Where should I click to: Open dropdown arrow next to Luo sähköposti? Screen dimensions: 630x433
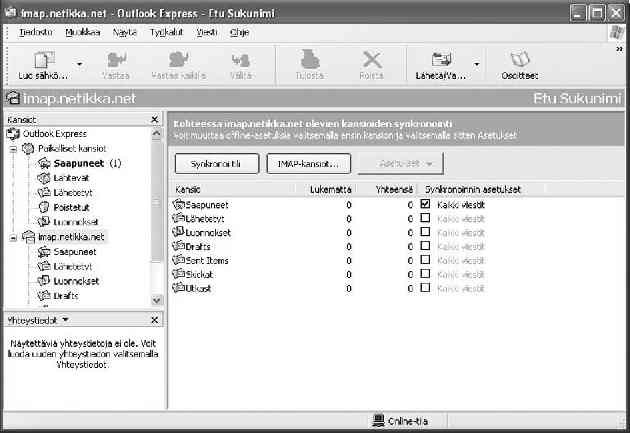pyautogui.click(x=80, y=64)
